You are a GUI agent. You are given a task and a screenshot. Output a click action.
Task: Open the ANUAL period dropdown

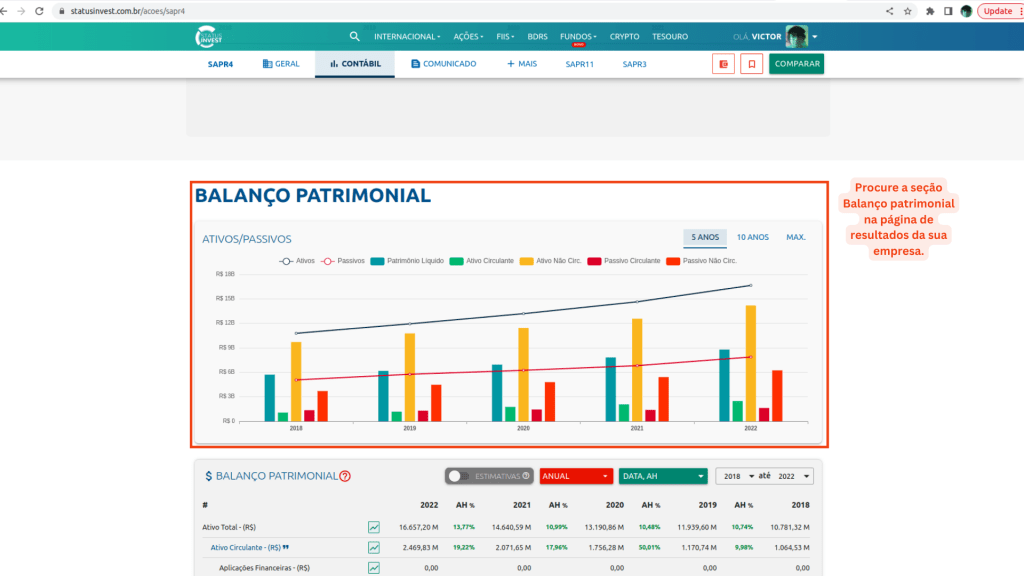[575, 477]
